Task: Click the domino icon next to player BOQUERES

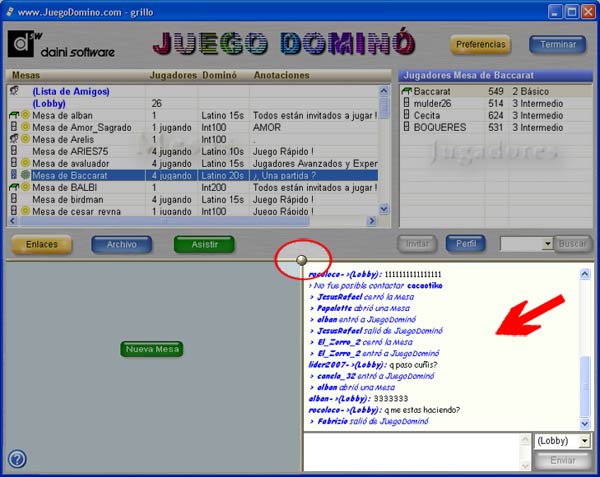Action: click(x=406, y=127)
